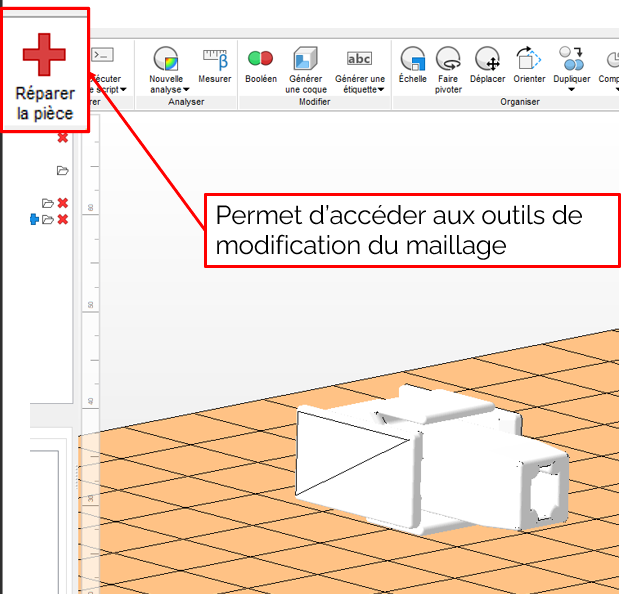Expand the Dupliquer dropdown arrow
The image size is (626, 594).
click(572, 90)
